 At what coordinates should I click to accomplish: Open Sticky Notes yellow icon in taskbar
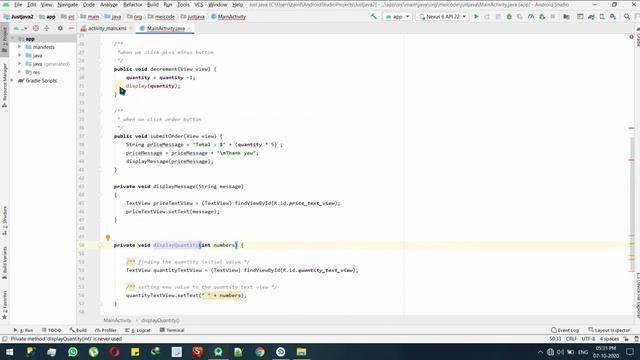pos(135,351)
